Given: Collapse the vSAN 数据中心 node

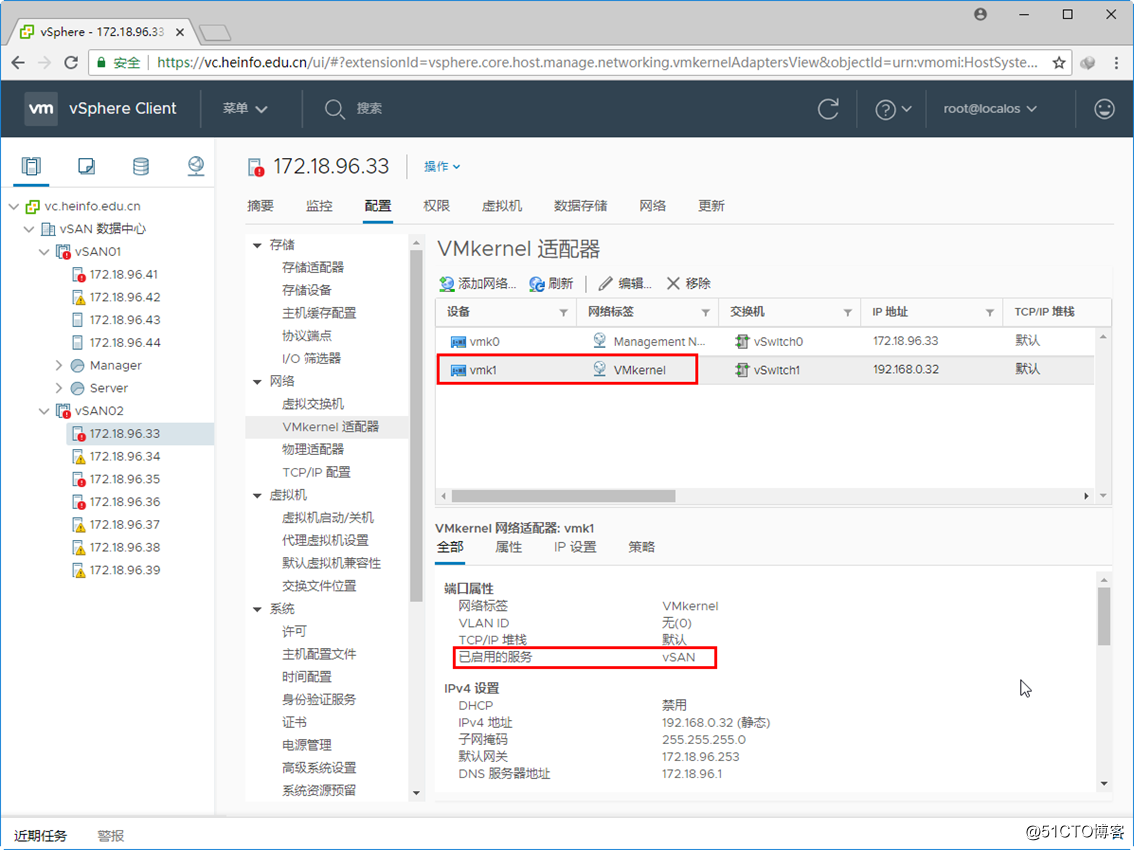Looking at the screenshot, I should click(29, 229).
